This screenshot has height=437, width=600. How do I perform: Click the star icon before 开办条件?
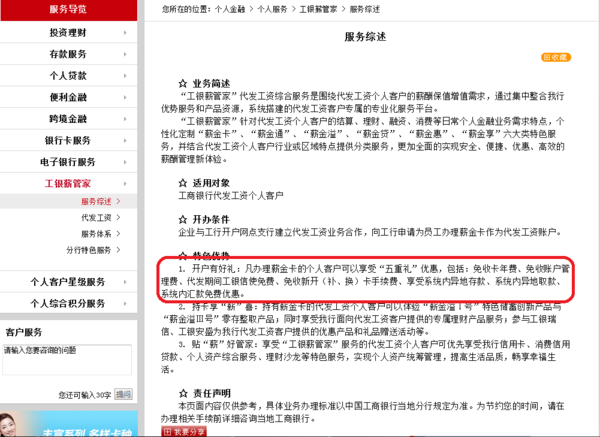click(x=183, y=220)
